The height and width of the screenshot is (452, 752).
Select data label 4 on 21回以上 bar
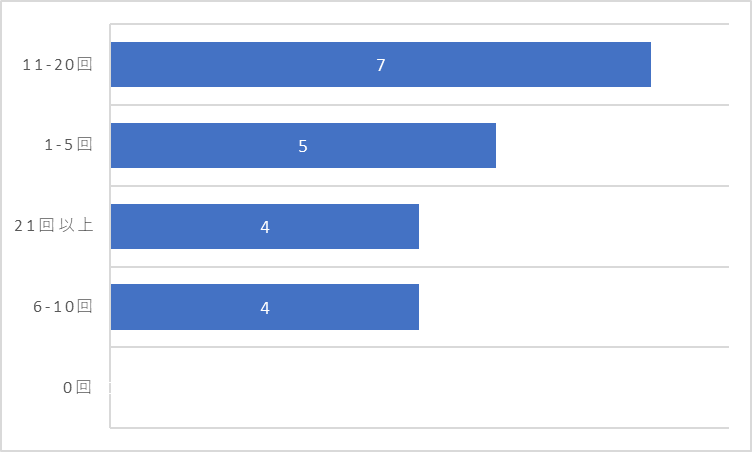pos(265,227)
